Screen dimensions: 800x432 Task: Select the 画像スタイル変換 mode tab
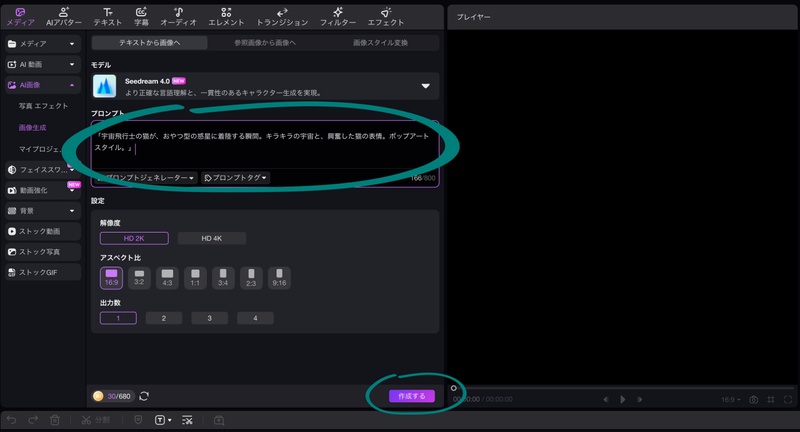[x=381, y=43]
